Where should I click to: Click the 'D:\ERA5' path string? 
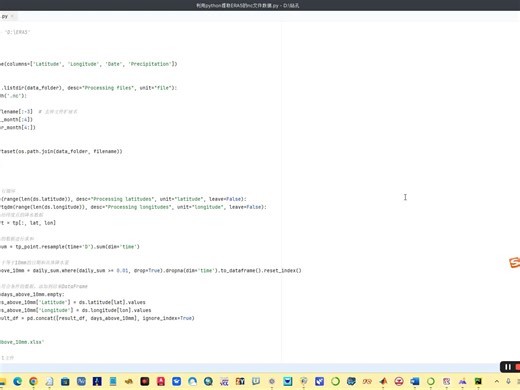17,32
